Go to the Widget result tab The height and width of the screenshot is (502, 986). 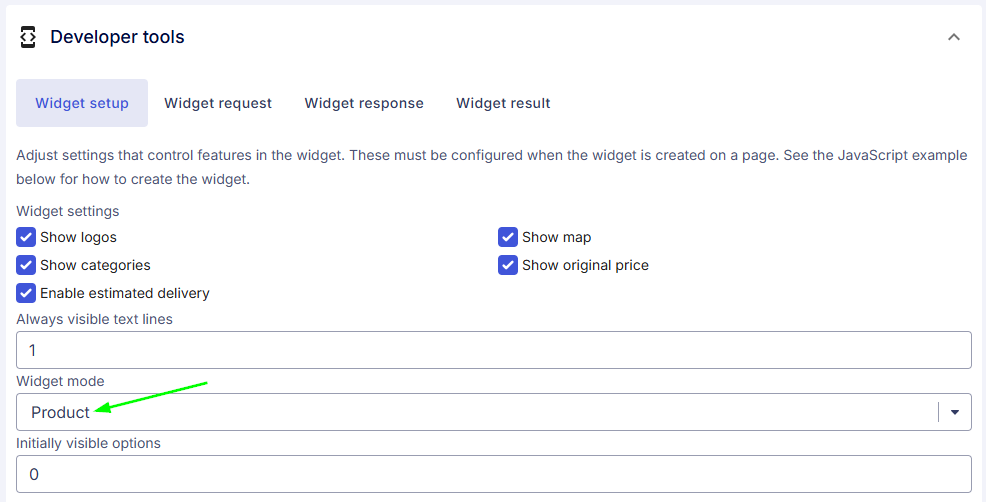(503, 103)
